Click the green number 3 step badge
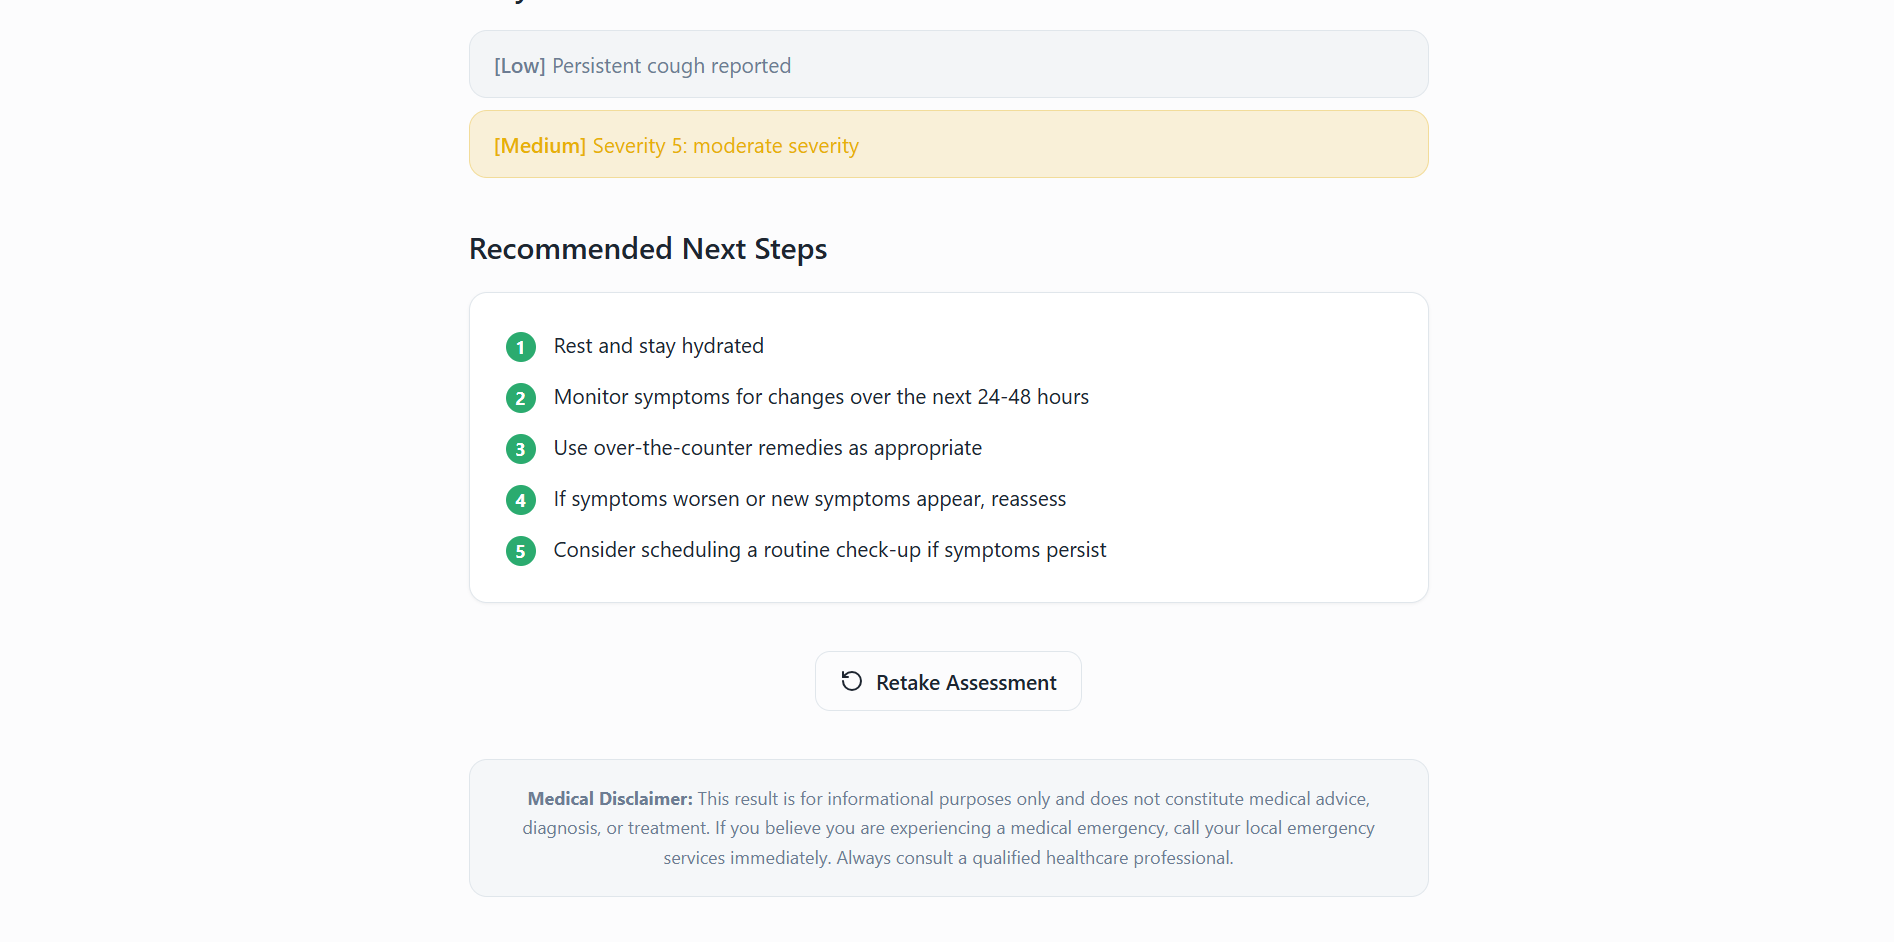Image resolution: width=1894 pixels, height=942 pixels. pyautogui.click(x=520, y=449)
